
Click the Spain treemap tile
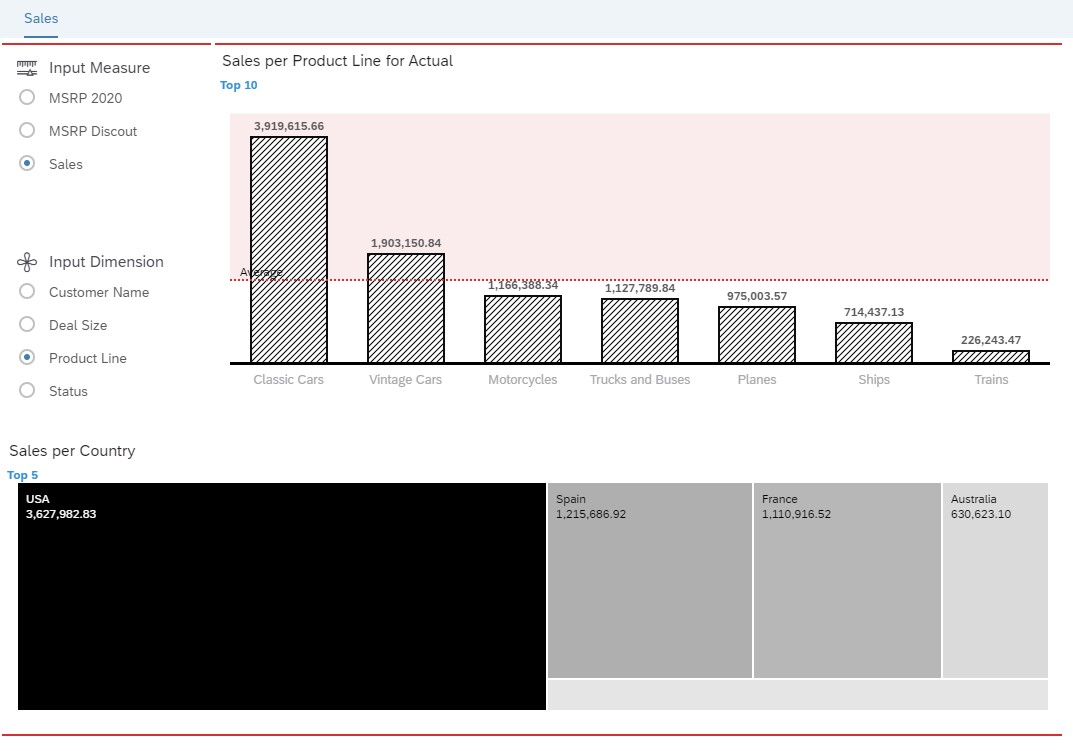point(650,580)
